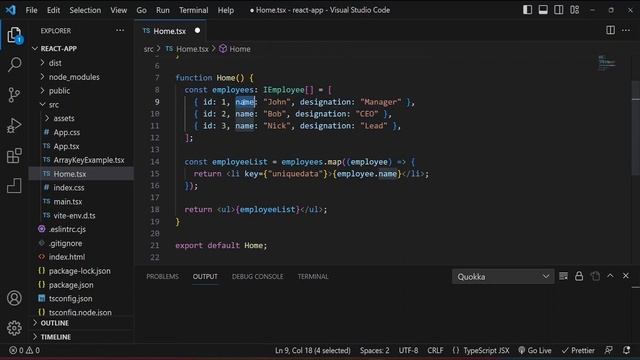
Task: Maximize the panel with the chevron
Action: pyautogui.click(x=610, y=276)
